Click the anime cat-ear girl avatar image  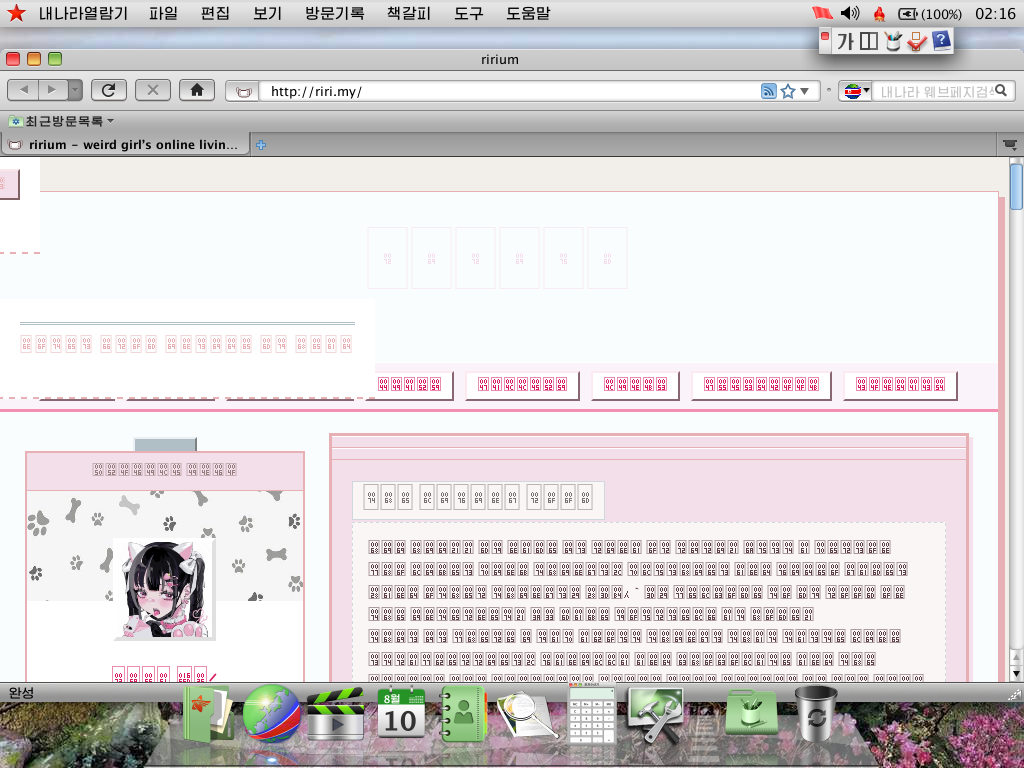(x=165, y=588)
